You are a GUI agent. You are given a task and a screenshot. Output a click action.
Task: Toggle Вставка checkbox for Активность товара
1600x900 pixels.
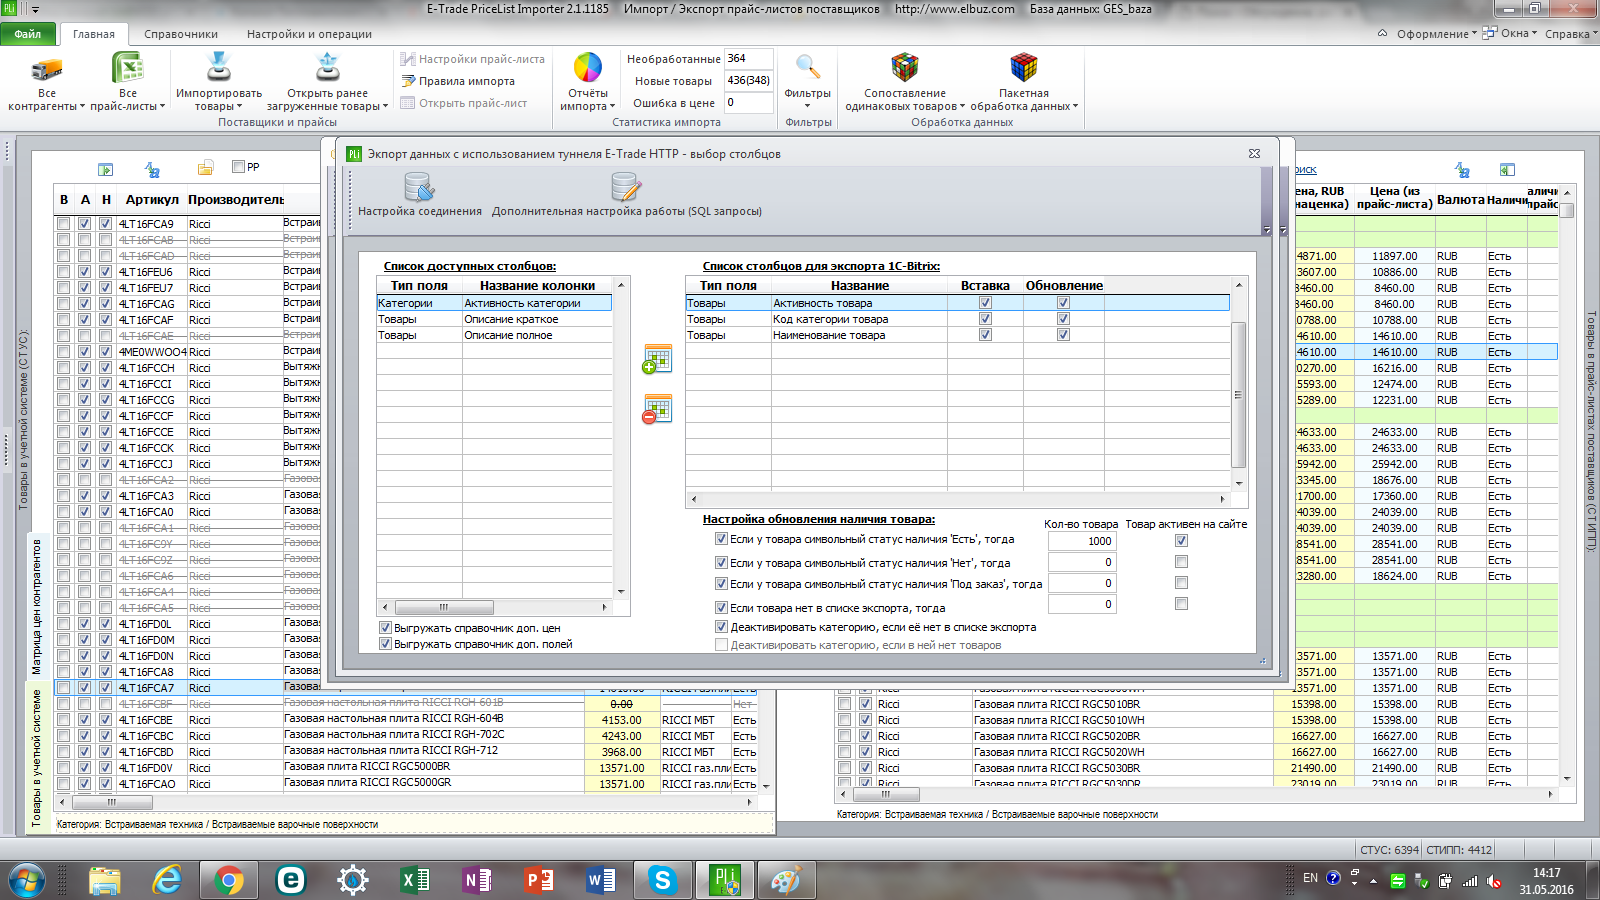tap(985, 303)
